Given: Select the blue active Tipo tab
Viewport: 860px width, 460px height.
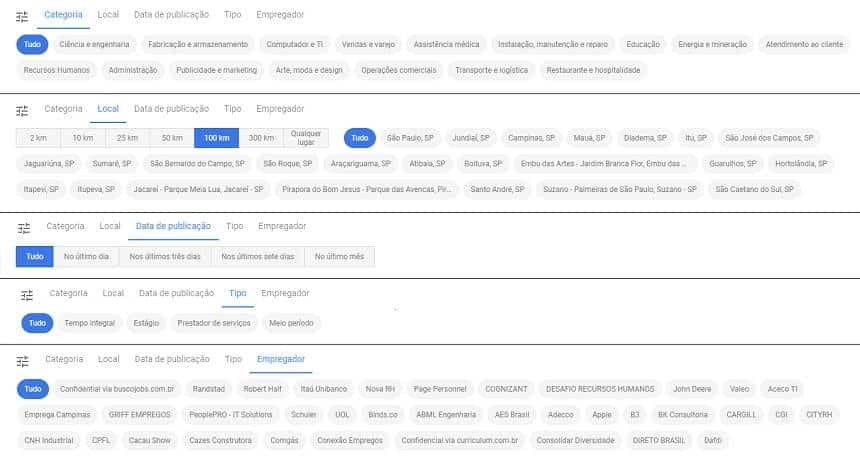Looking at the screenshot, I should click(237, 293).
